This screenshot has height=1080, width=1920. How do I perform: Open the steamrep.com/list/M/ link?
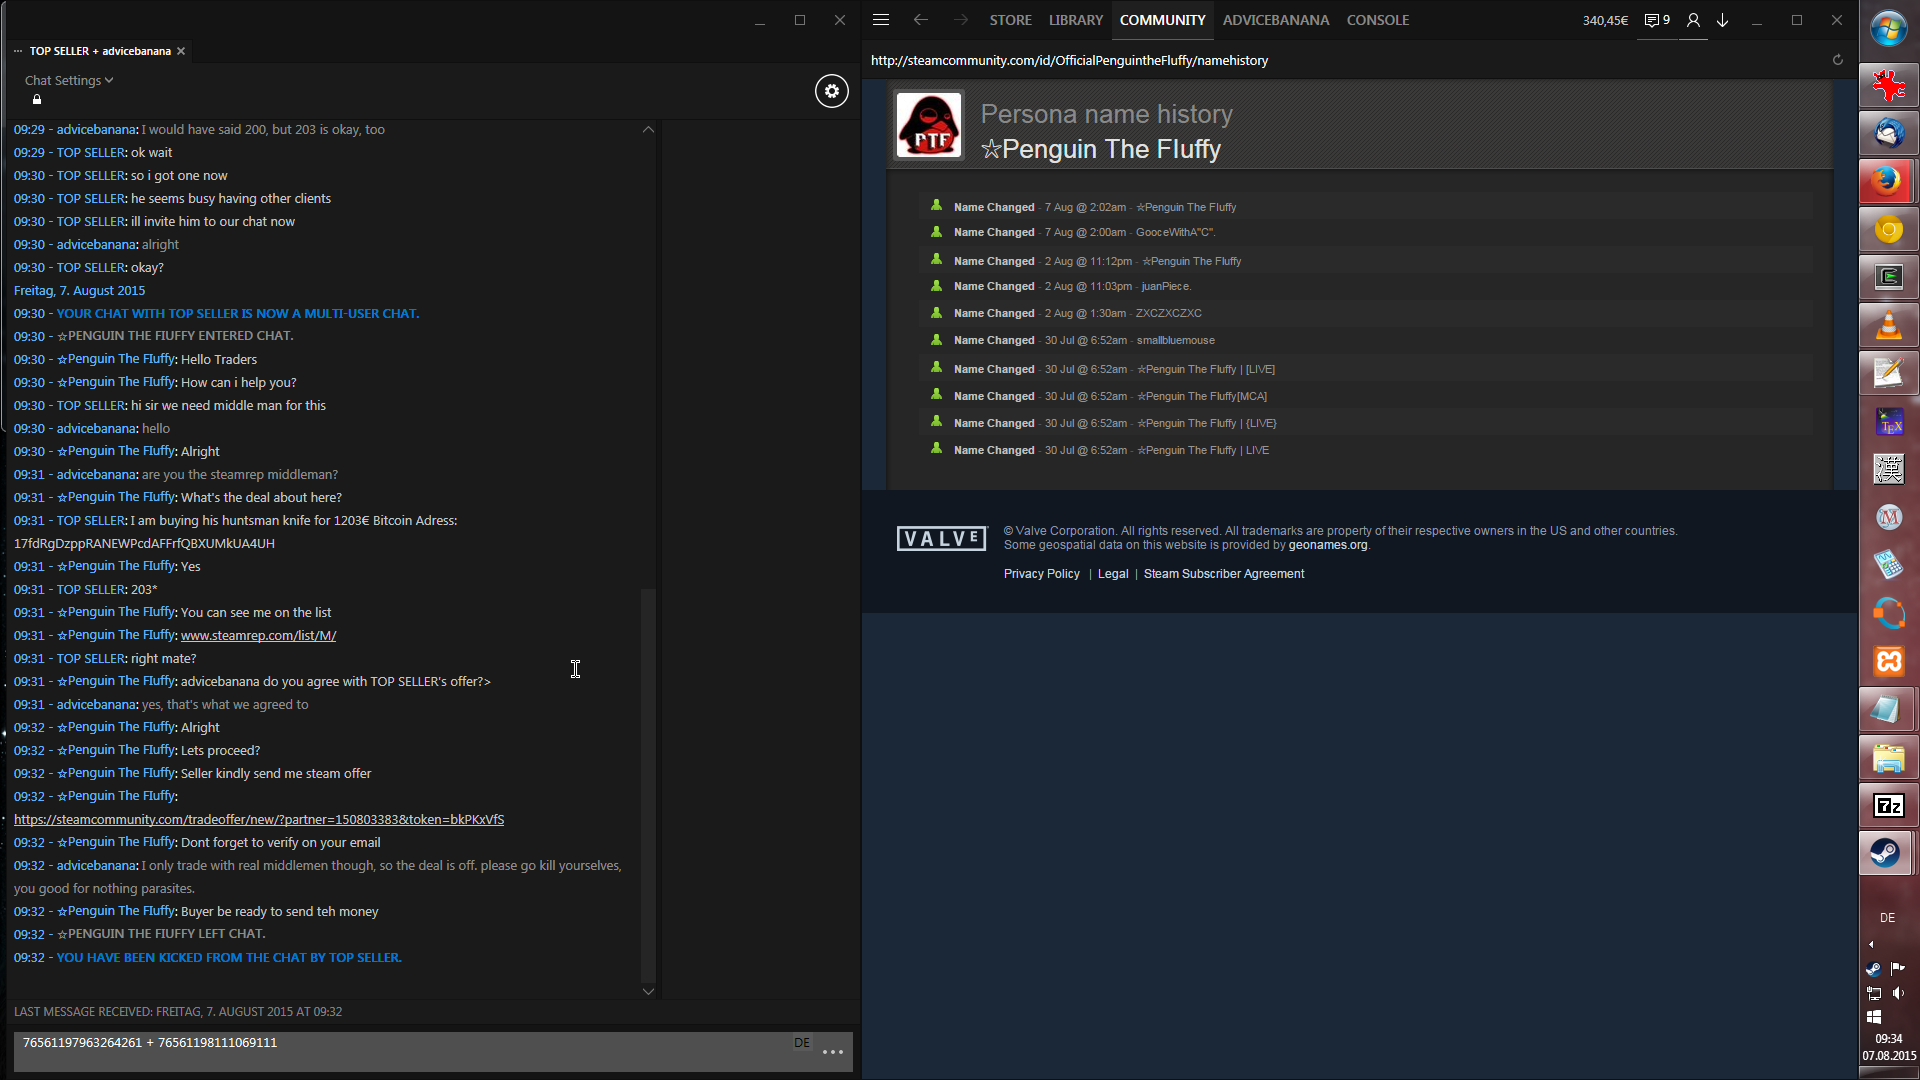[258, 635]
